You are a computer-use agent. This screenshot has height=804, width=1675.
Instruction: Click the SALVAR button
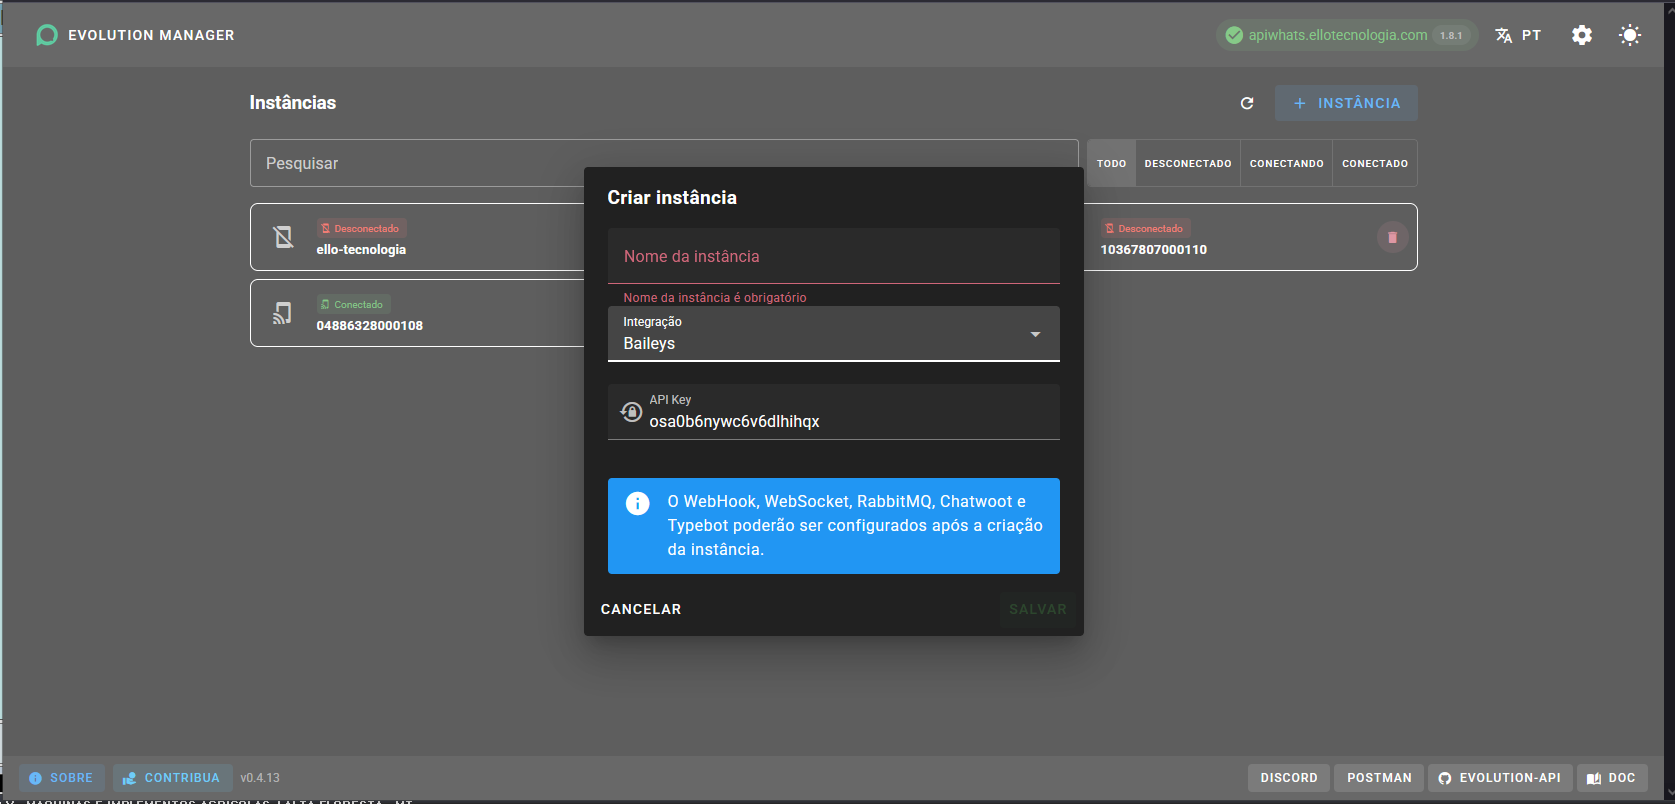(1038, 609)
